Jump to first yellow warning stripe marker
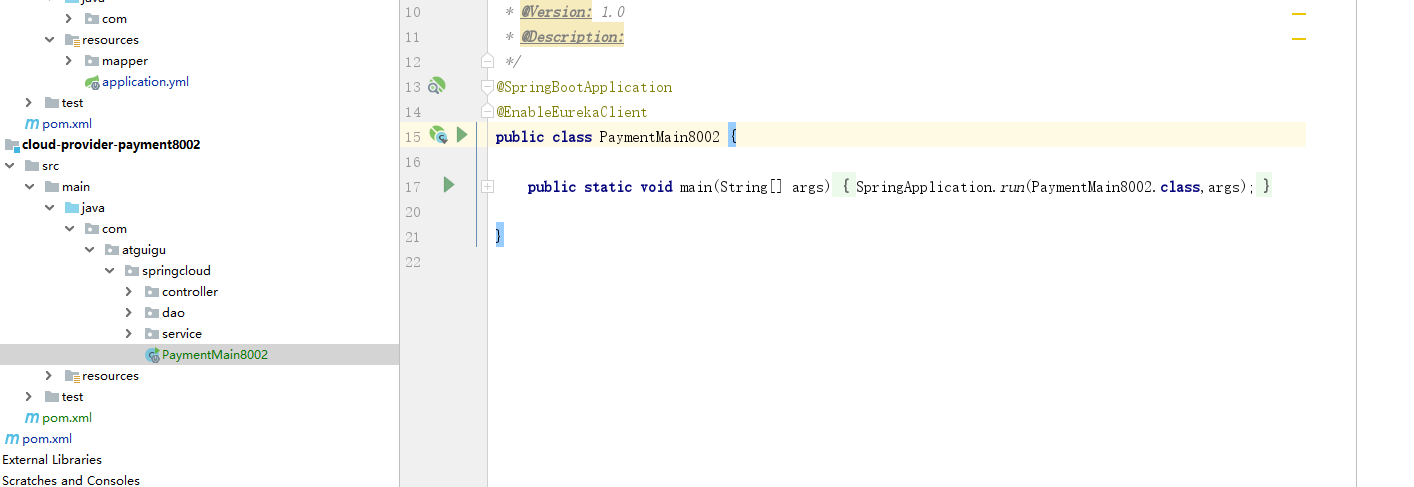 [x=1299, y=14]
